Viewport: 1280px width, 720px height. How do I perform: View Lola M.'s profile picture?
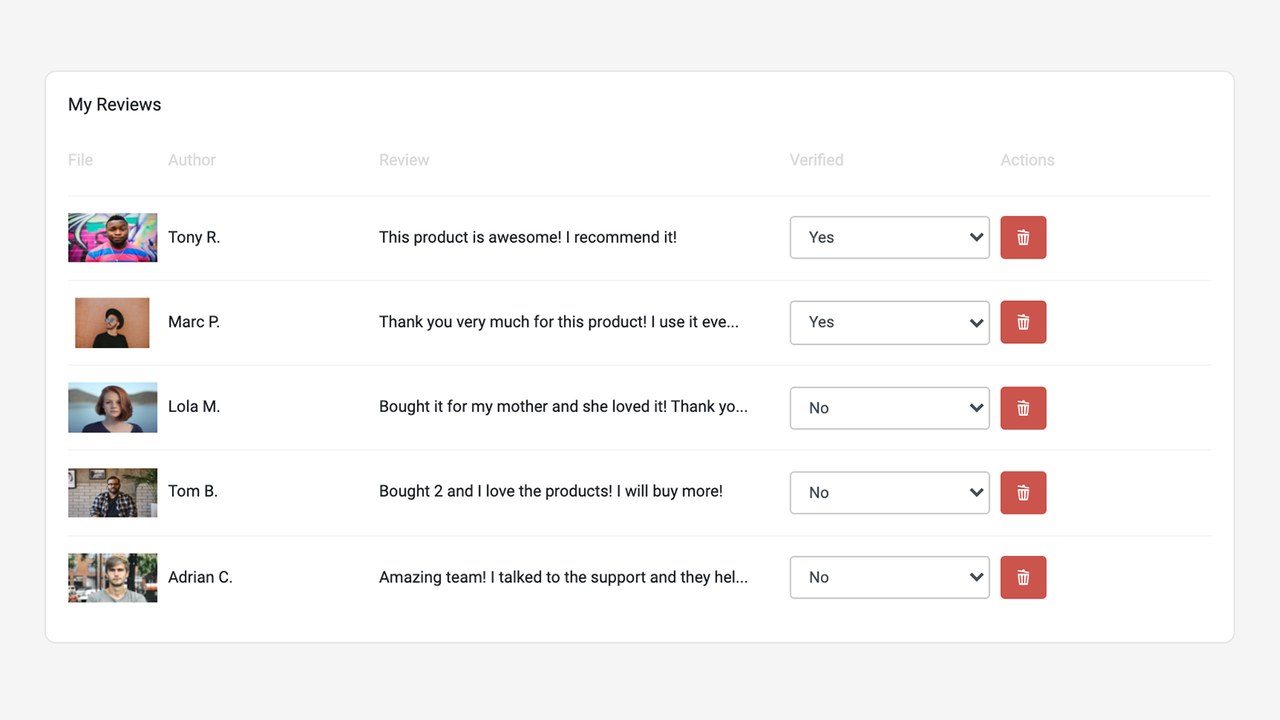(112, 408)
